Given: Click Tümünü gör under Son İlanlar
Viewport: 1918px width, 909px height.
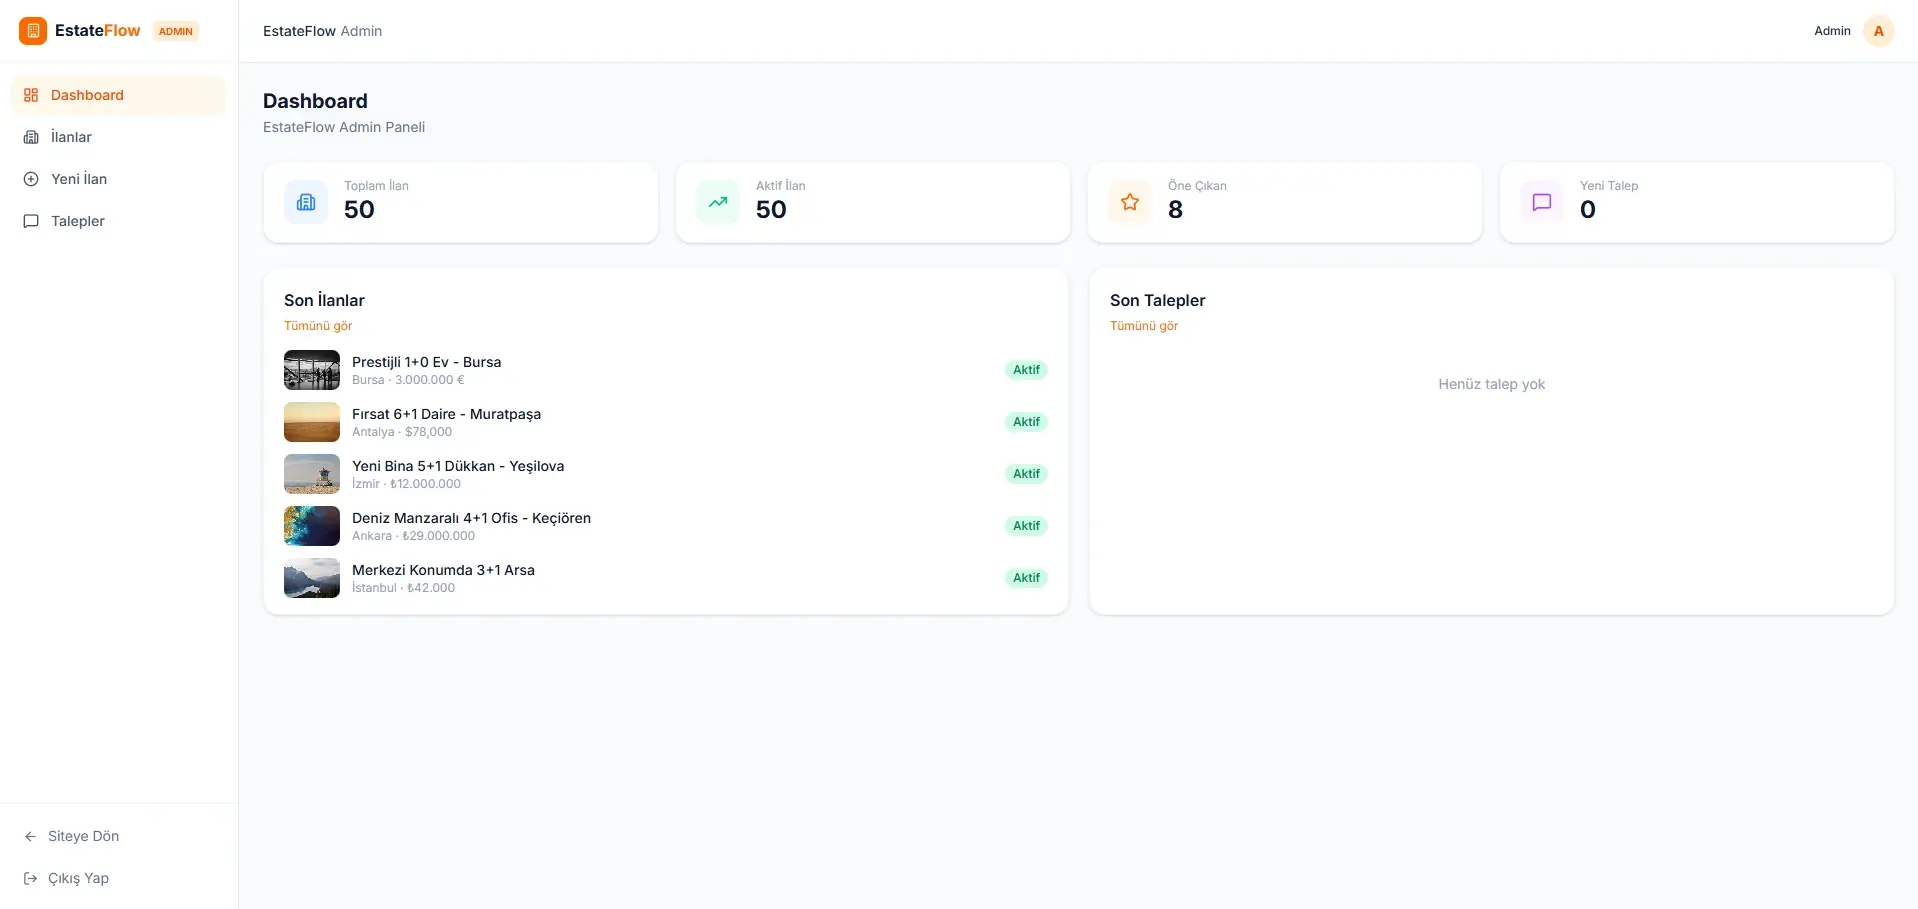Looking at the screenshot, I should click(x=318, y=326).
